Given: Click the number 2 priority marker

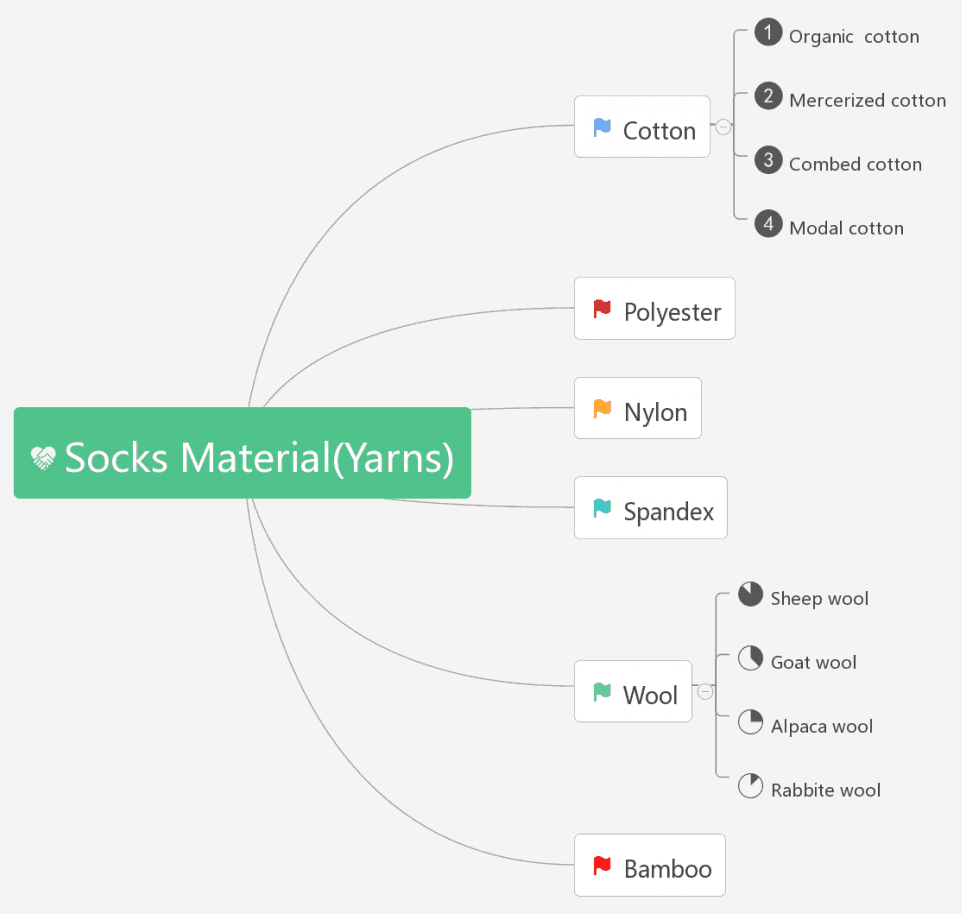Looking at the screenshot, I should [x=768, y=96].
